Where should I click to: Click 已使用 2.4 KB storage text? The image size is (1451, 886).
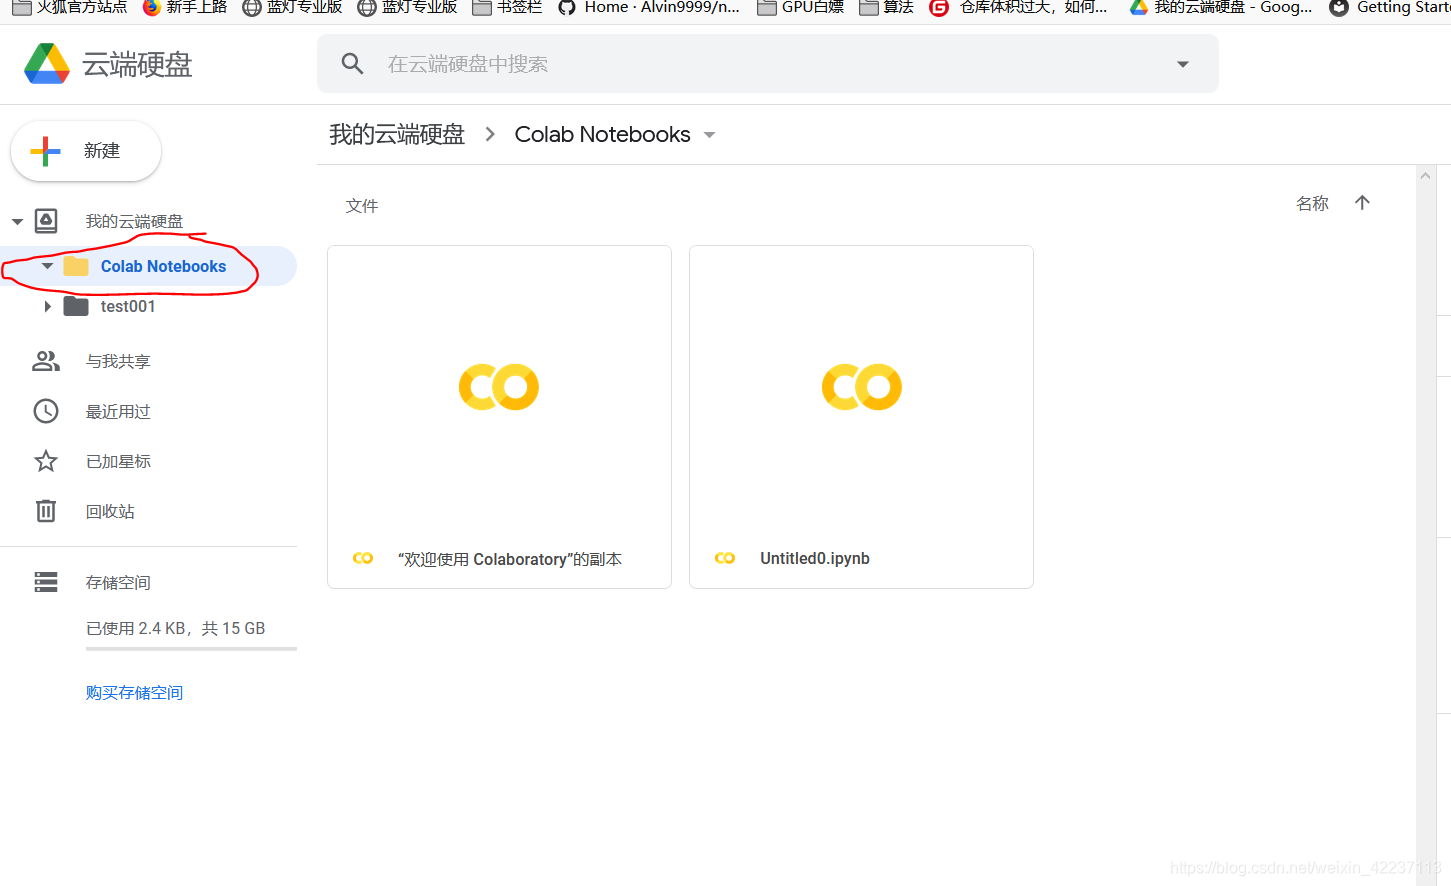175,628
